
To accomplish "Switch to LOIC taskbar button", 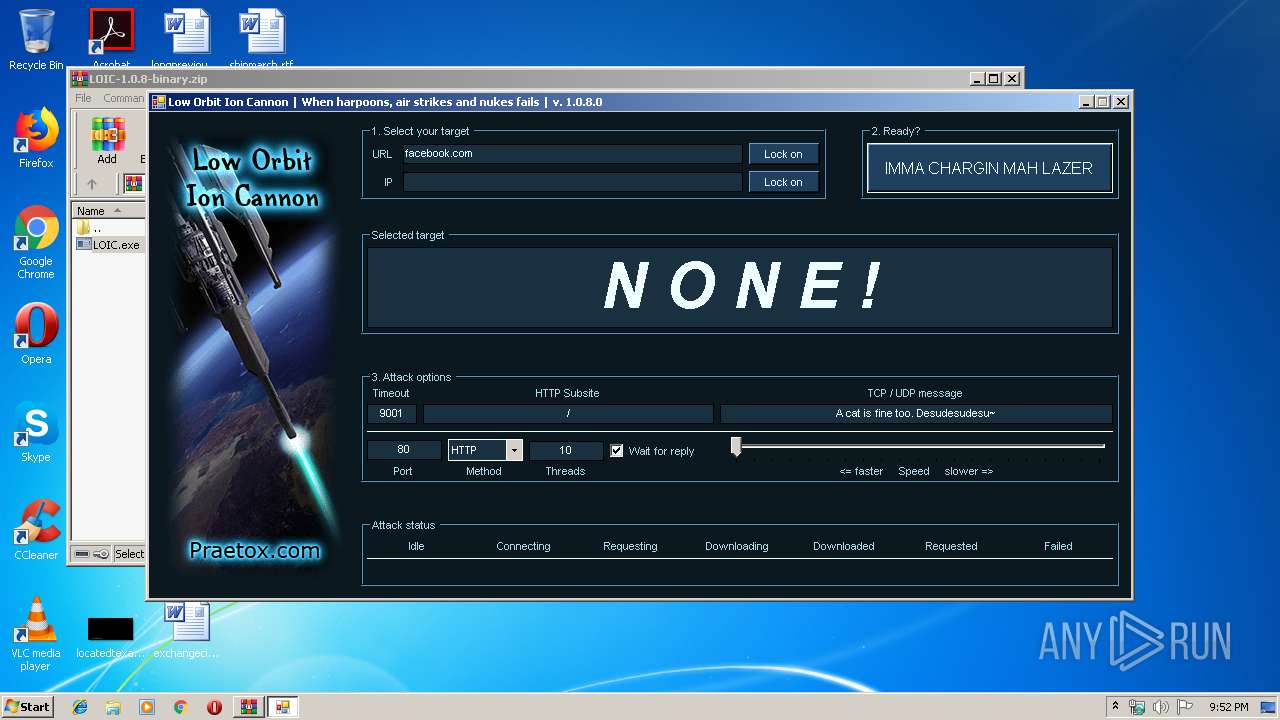I will point(283,707).
